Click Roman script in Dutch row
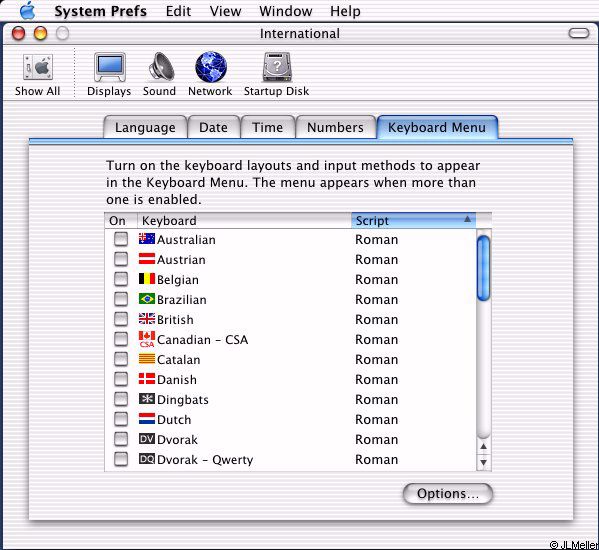Screen dimensions: 599x550 point(377,419)
